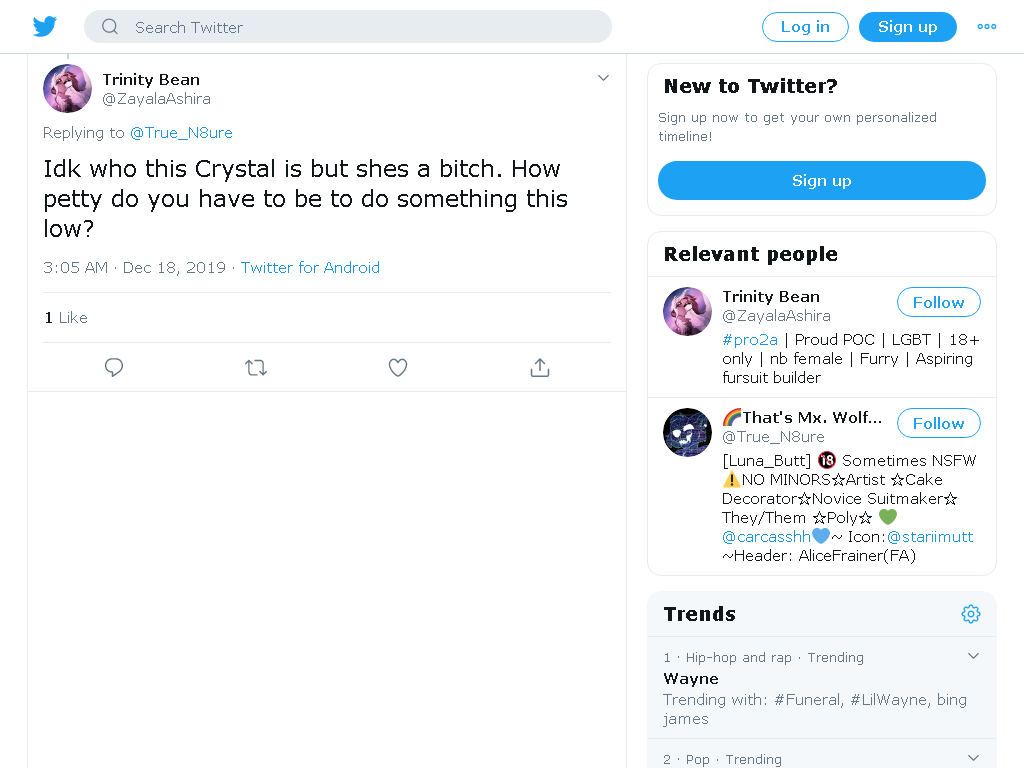Reply to the tweet via speech bubble icon

[x=114, y=368]
